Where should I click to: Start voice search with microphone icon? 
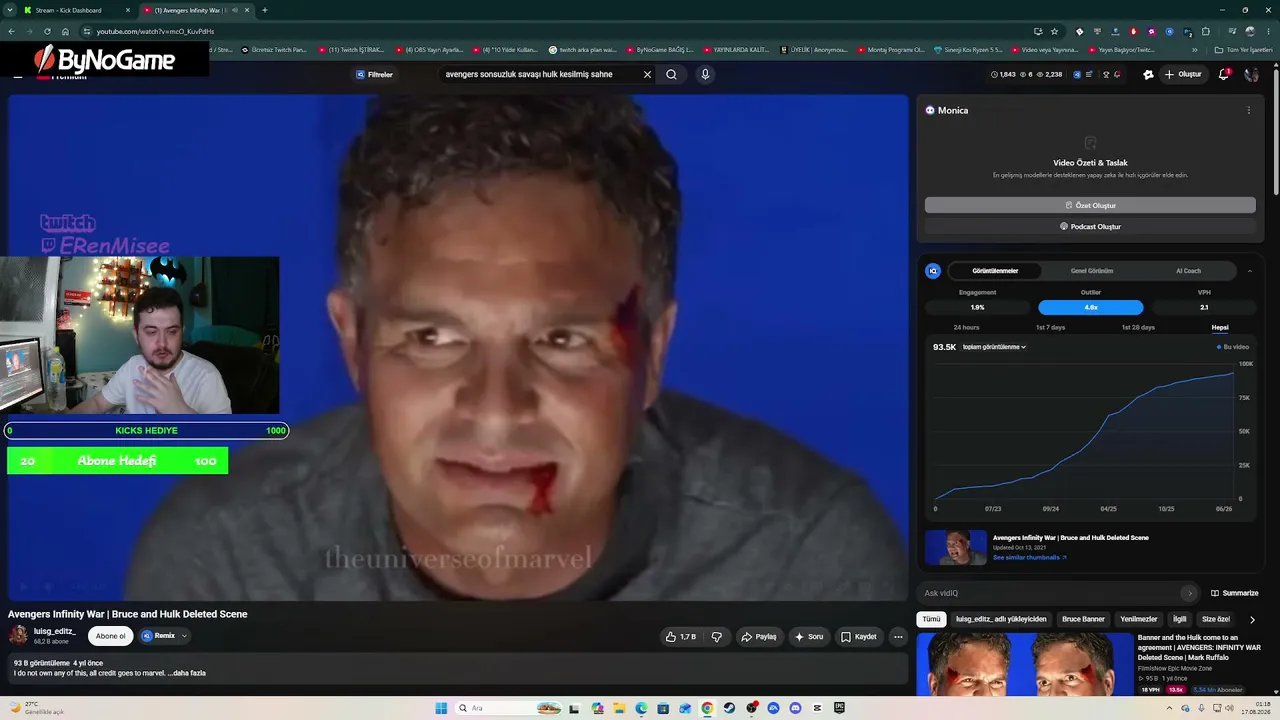(705, 74)
